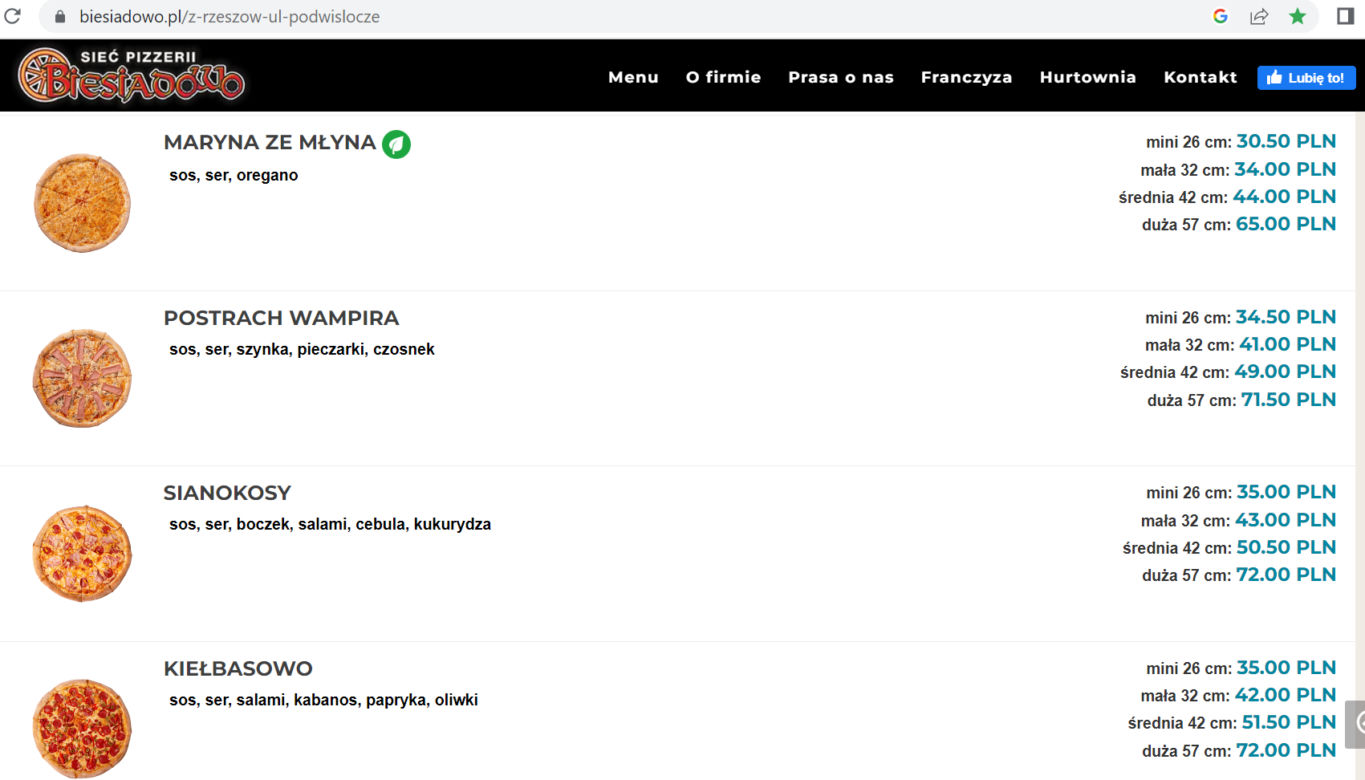The image size is (1365, 780).
Task: Visit the Hurtownia page link
Action: coord(1088,77)
